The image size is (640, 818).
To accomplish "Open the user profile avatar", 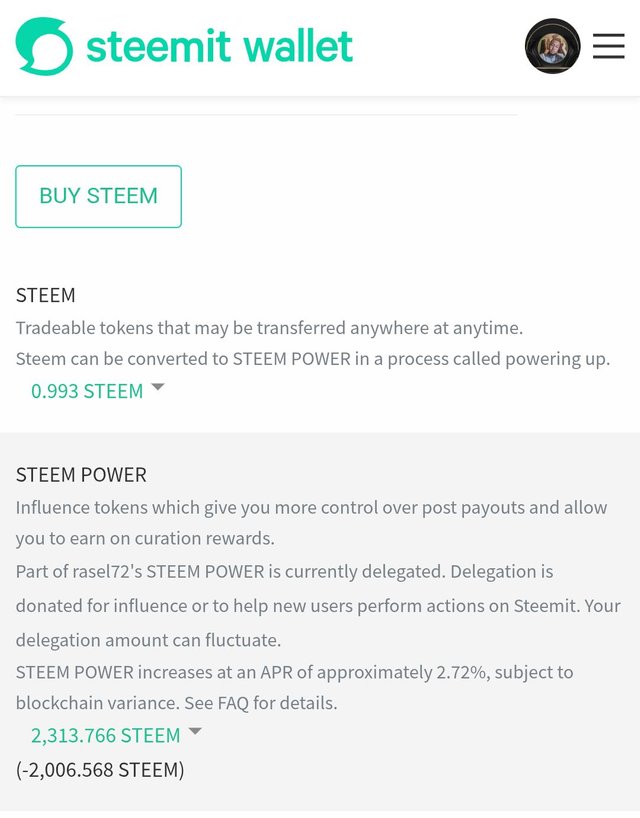I will point(552,46).
